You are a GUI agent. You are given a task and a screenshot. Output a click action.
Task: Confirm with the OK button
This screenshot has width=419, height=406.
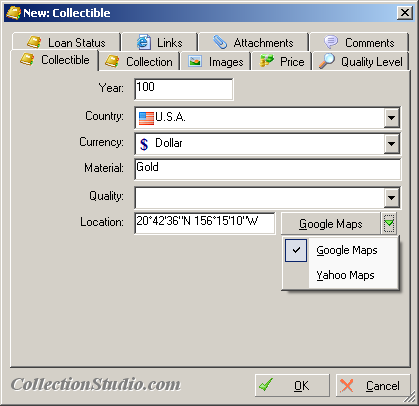pyautogui.click(x=292, y=385)
